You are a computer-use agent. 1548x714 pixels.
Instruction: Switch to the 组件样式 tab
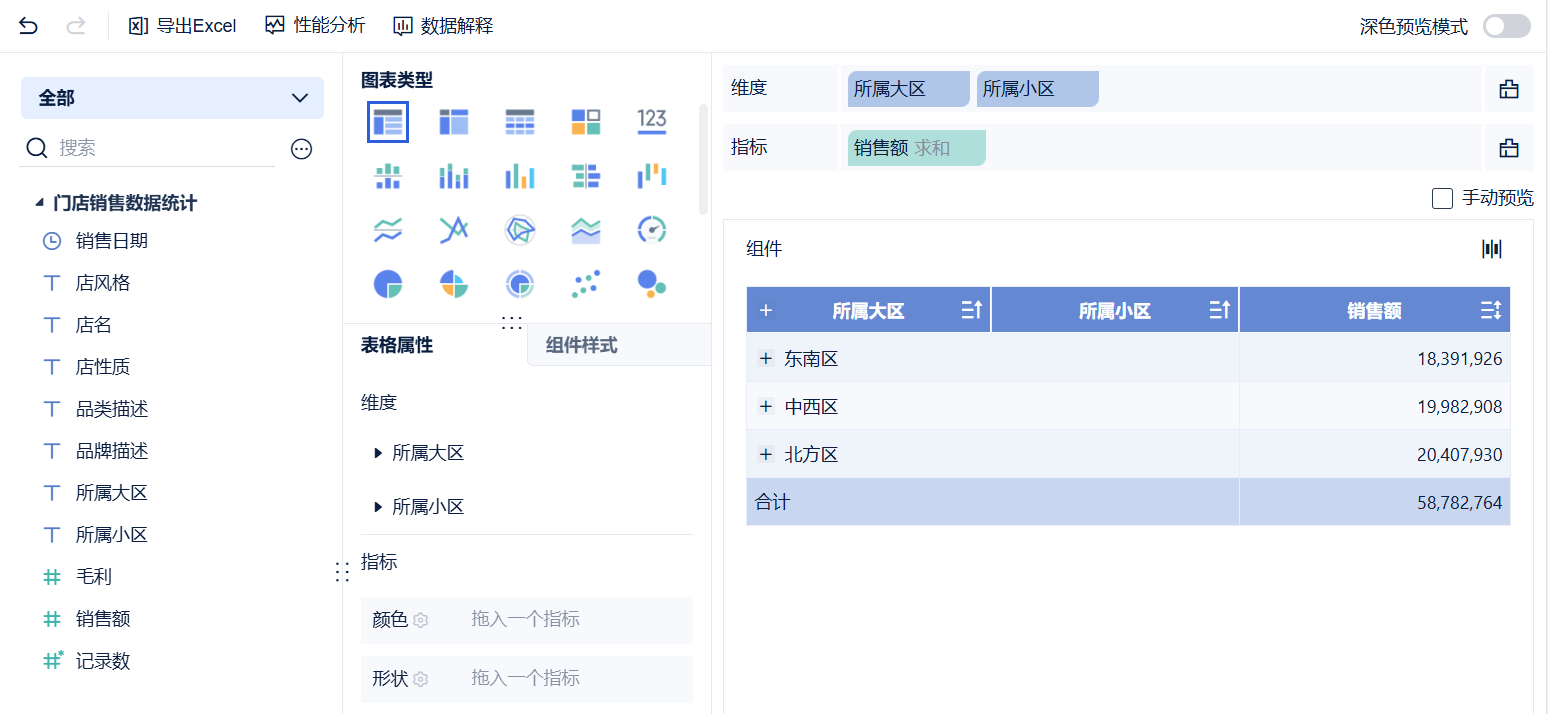582,346
